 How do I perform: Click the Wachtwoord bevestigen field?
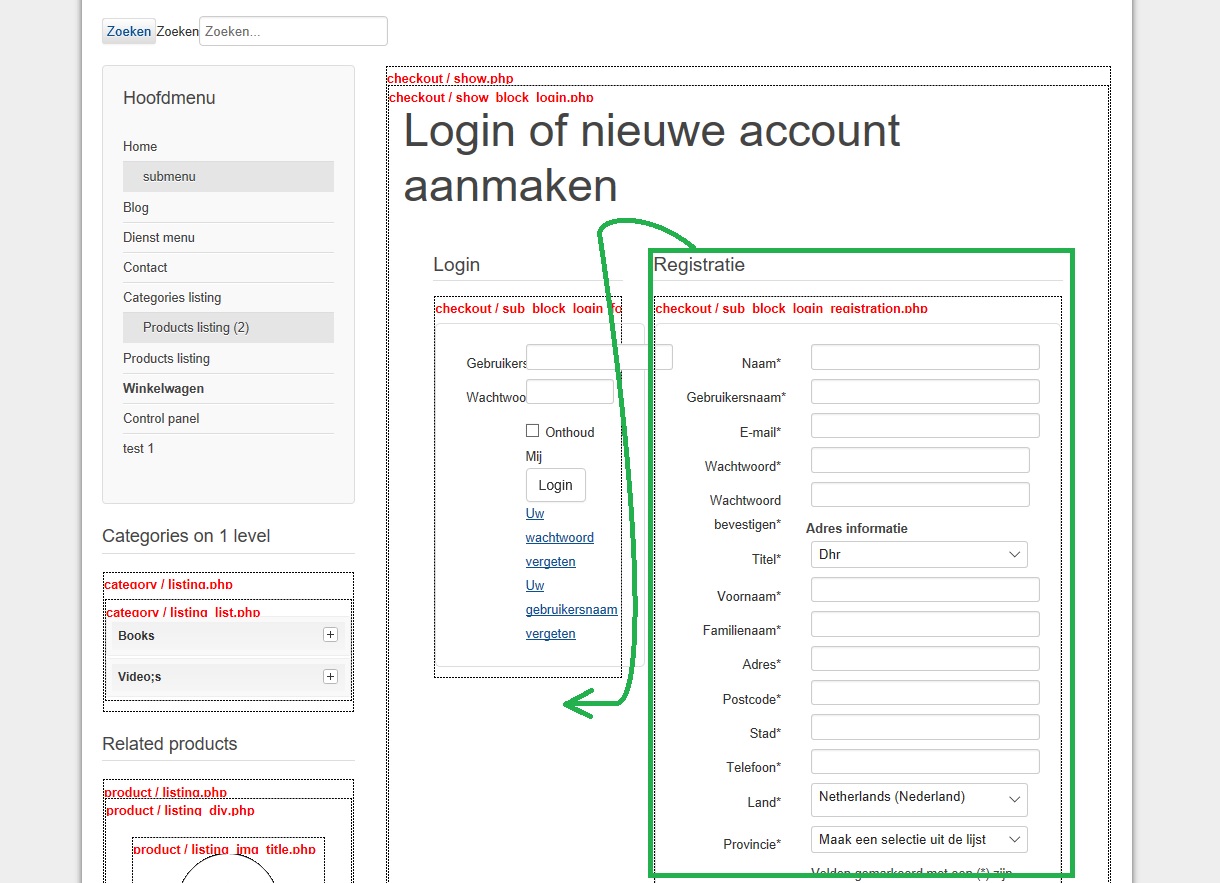point(920,495)
